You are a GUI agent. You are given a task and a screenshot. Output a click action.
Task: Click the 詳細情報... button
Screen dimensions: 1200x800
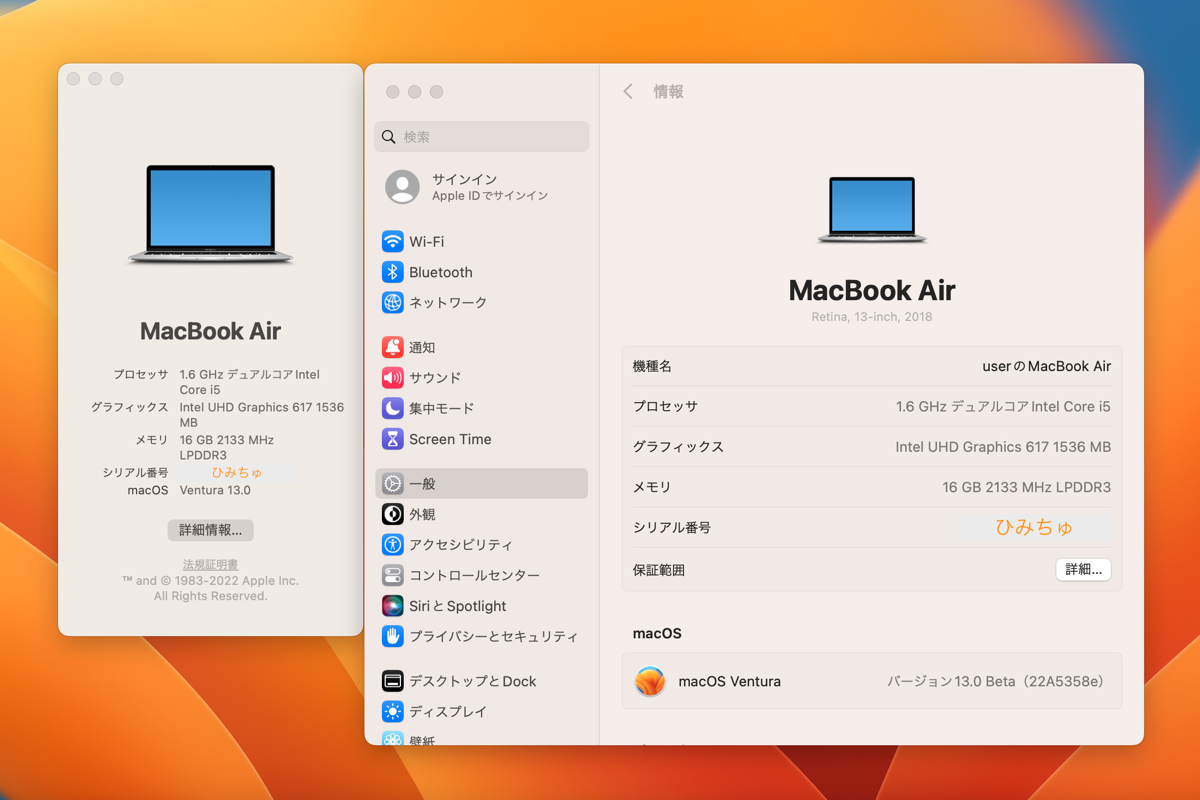coord(210,530)
